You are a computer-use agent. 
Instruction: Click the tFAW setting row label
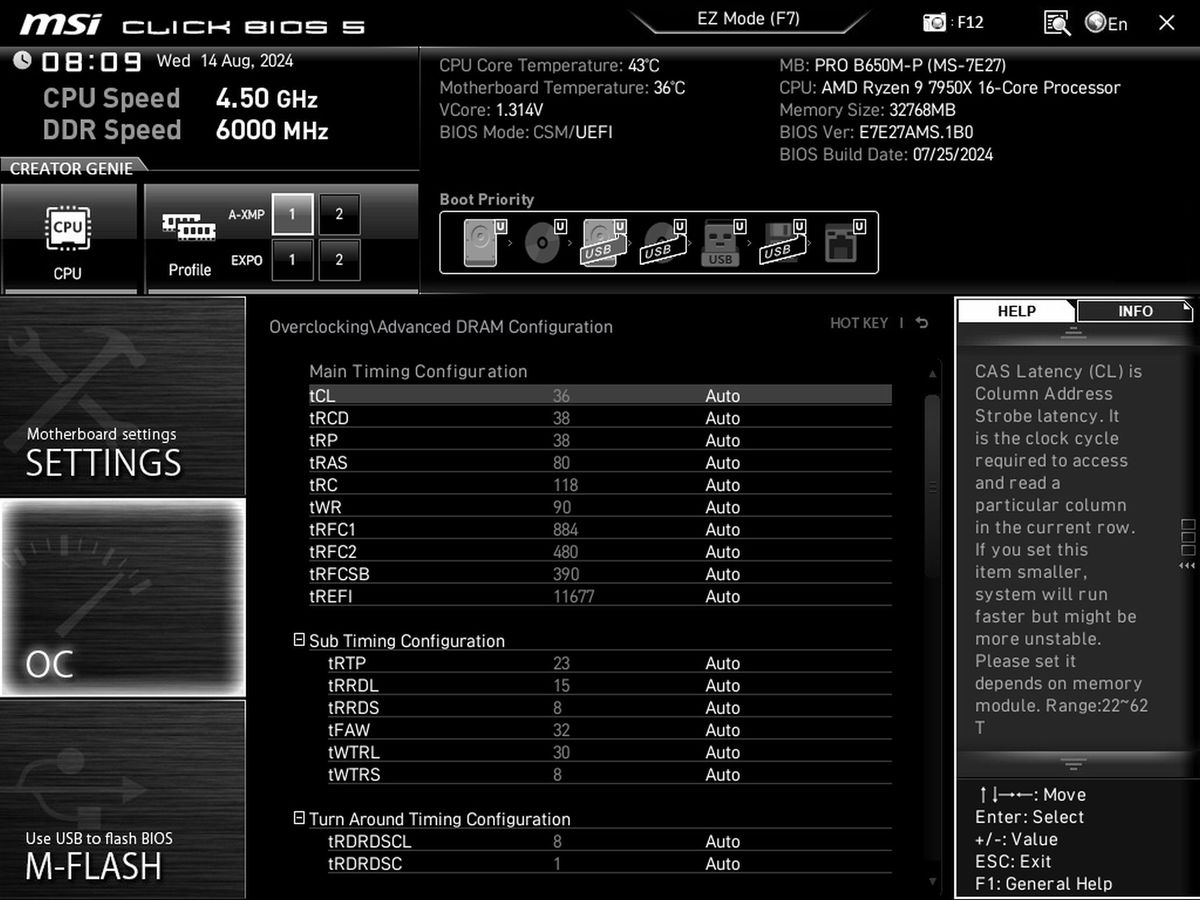coord(350,730)
